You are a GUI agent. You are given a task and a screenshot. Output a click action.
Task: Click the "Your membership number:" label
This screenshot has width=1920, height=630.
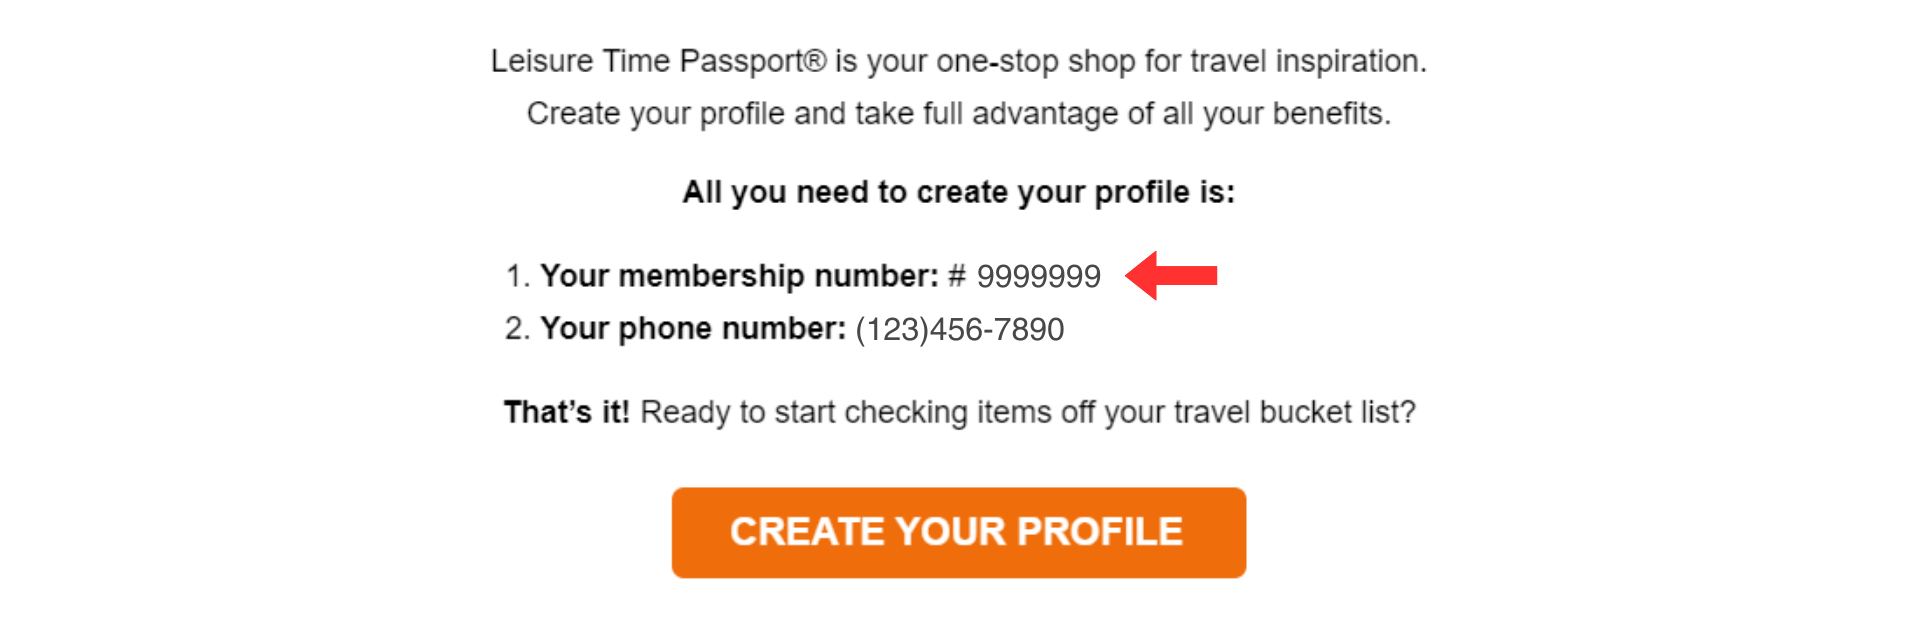click(x=739, y=276)
